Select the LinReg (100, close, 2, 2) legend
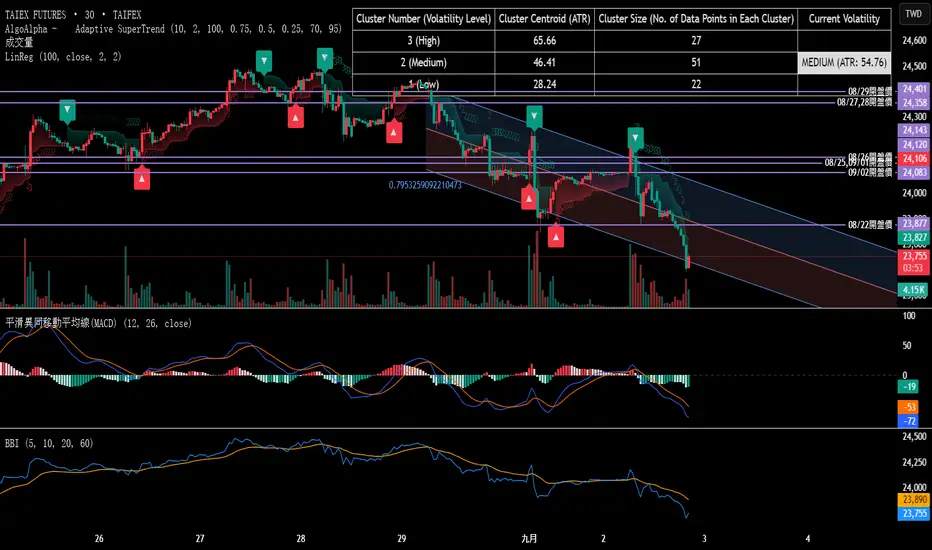This screenshot has height=550, width=932. [x=63, y=56]
